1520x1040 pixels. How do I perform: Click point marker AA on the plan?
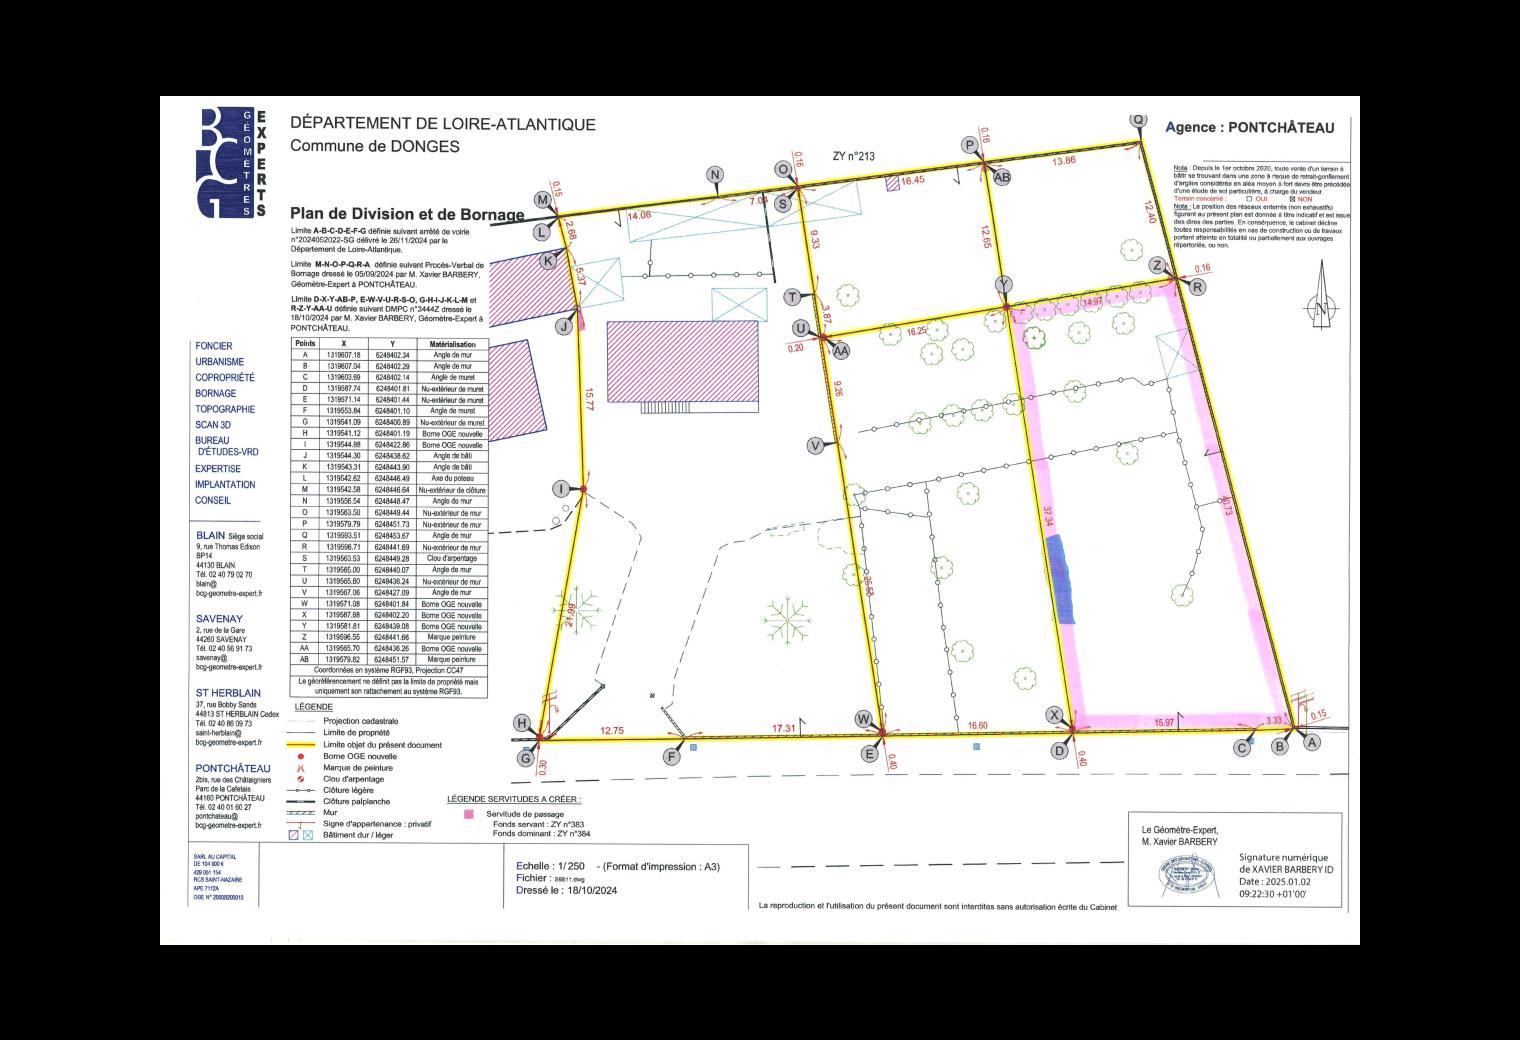pos(841,350)
